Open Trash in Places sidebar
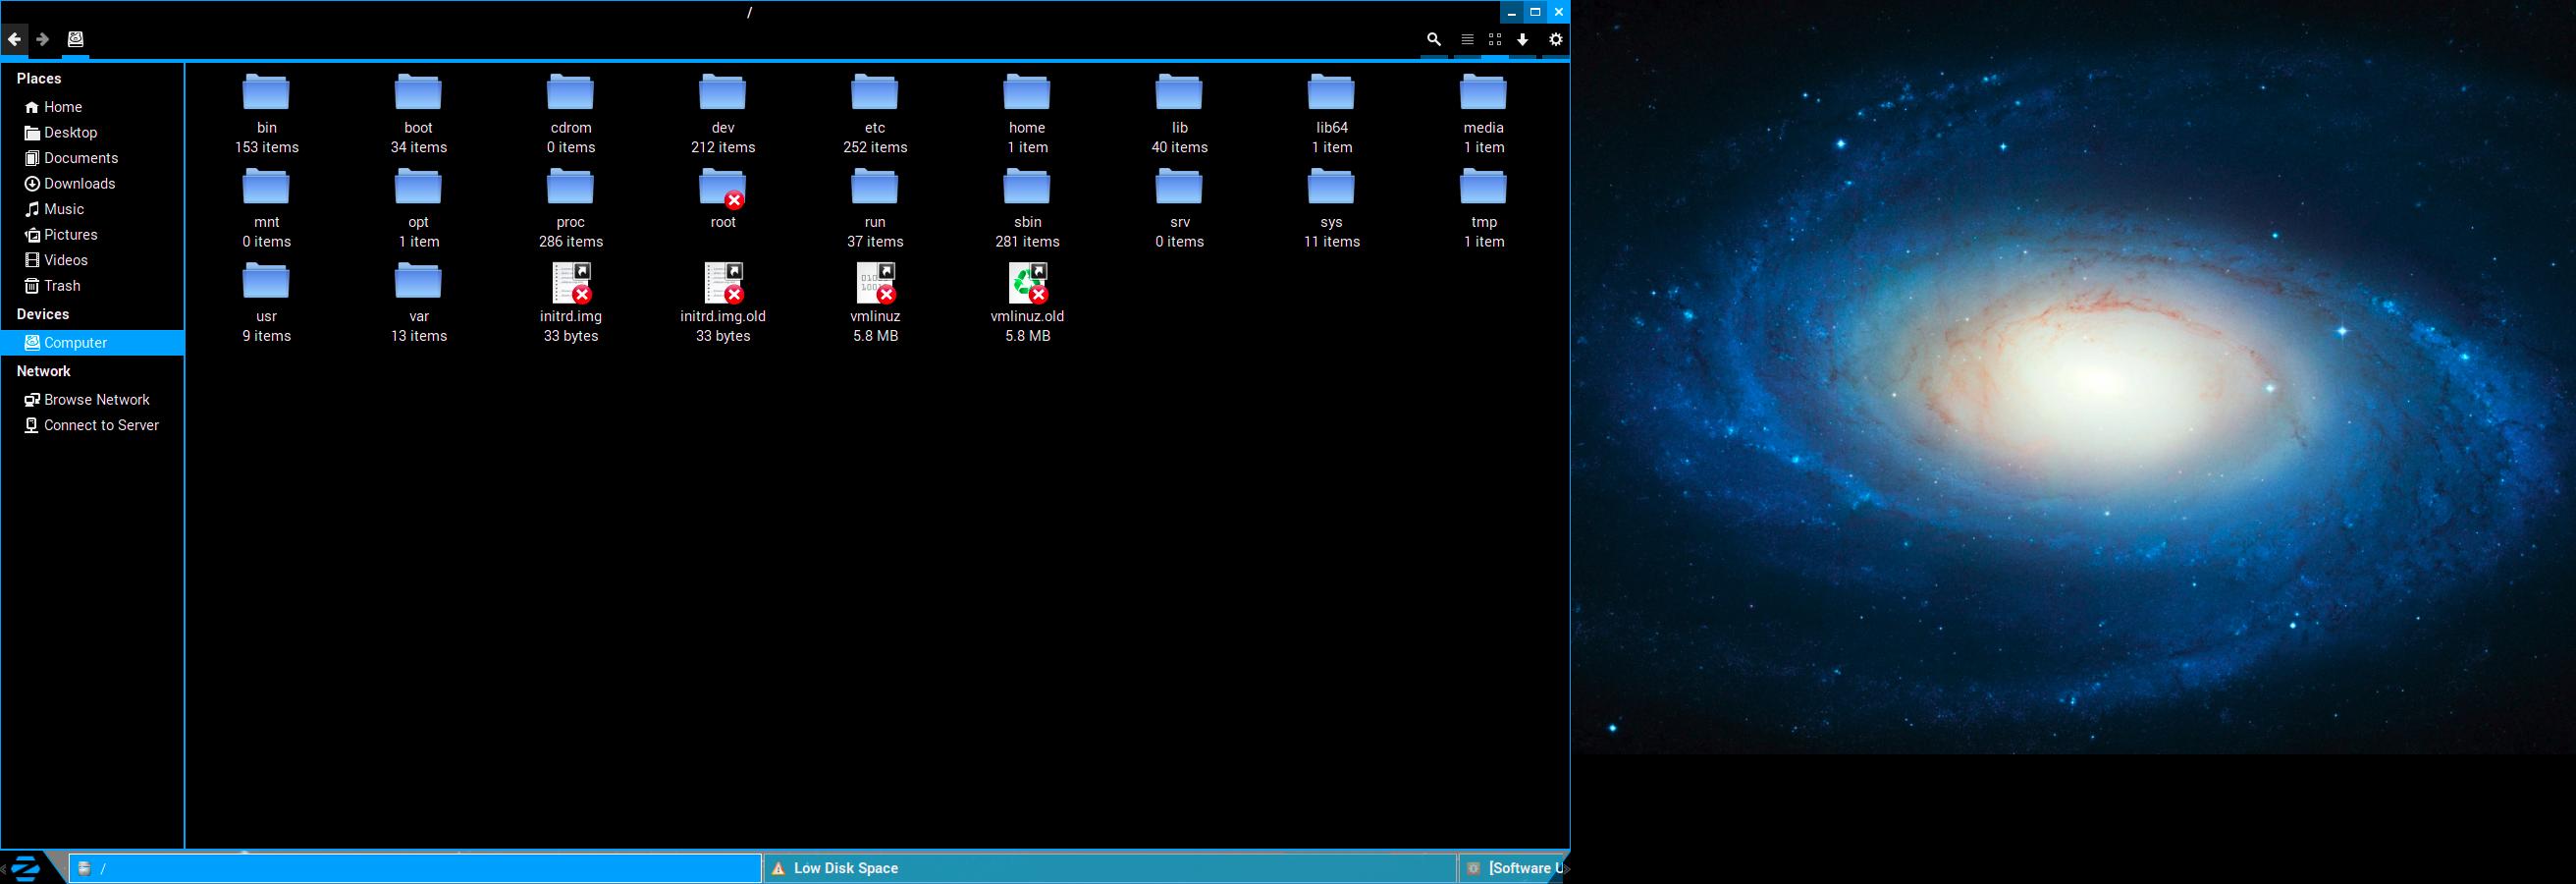The width and height of the screenshot is (2576, 884). point(61,286)
